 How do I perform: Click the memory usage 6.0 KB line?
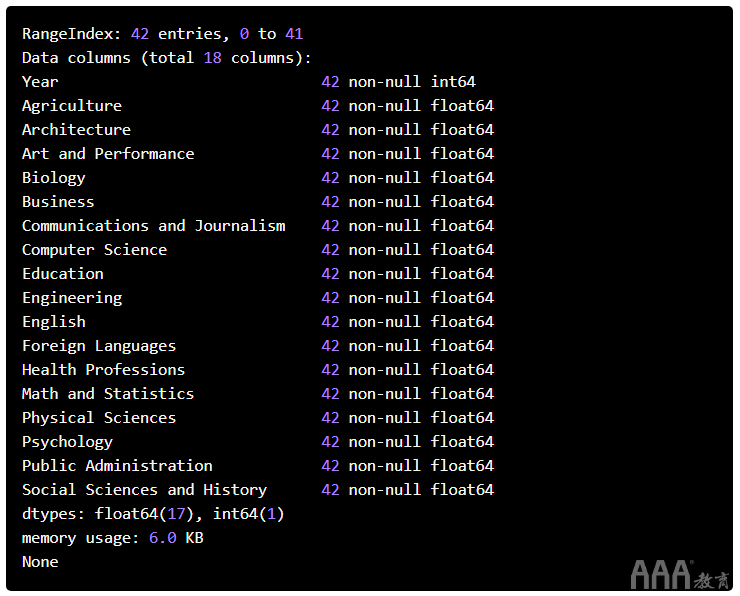pos(113,538)
